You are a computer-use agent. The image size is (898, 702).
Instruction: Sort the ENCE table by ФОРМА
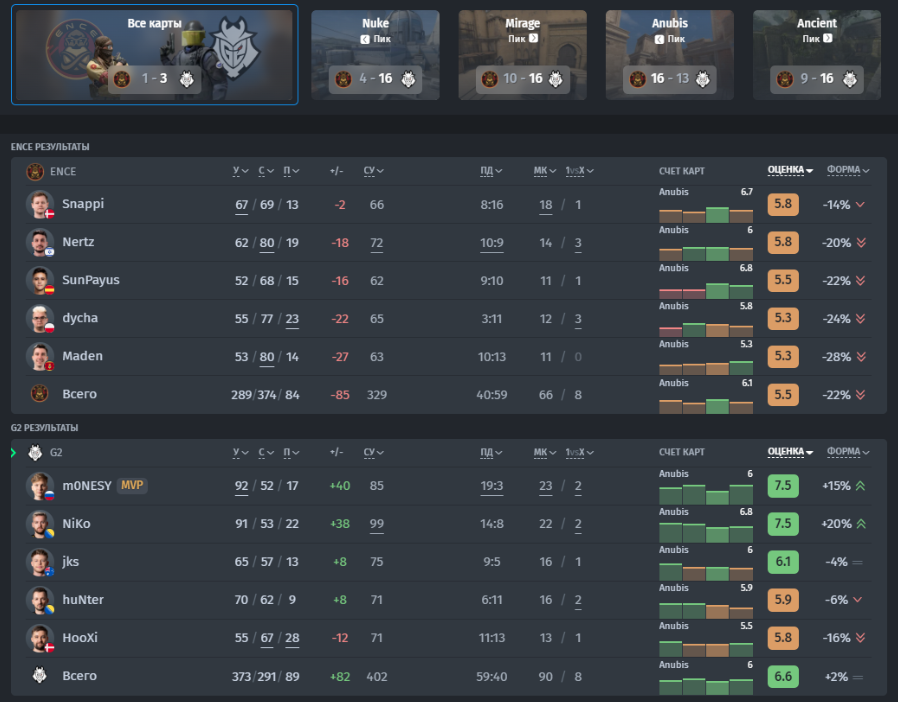[x=848, y=170]
